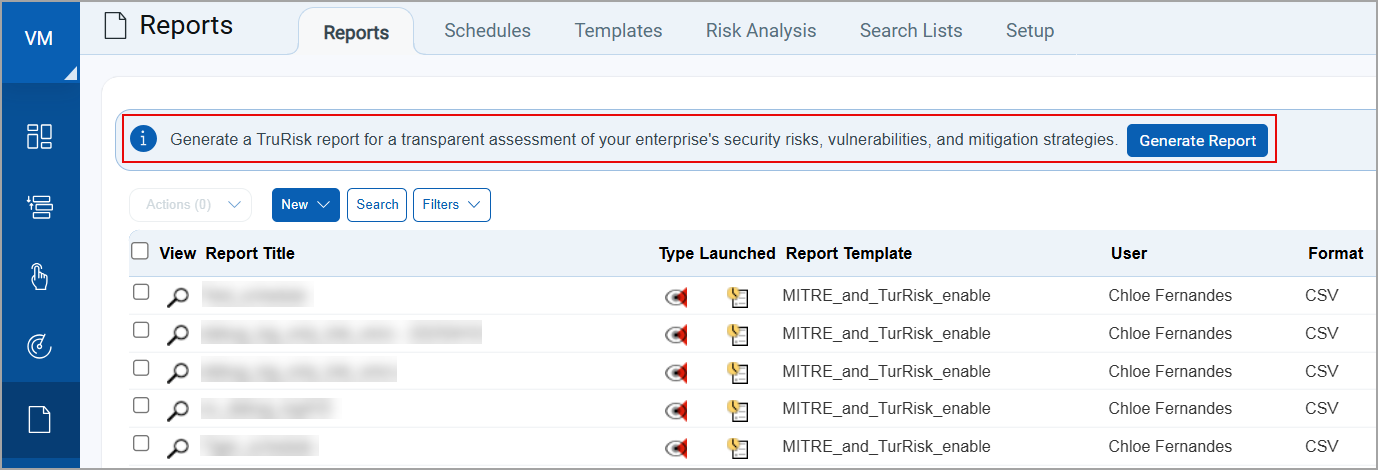This screenshot has height=470, width=1378.
Task: Select the Setup tab
Action: pos(1030,31)
